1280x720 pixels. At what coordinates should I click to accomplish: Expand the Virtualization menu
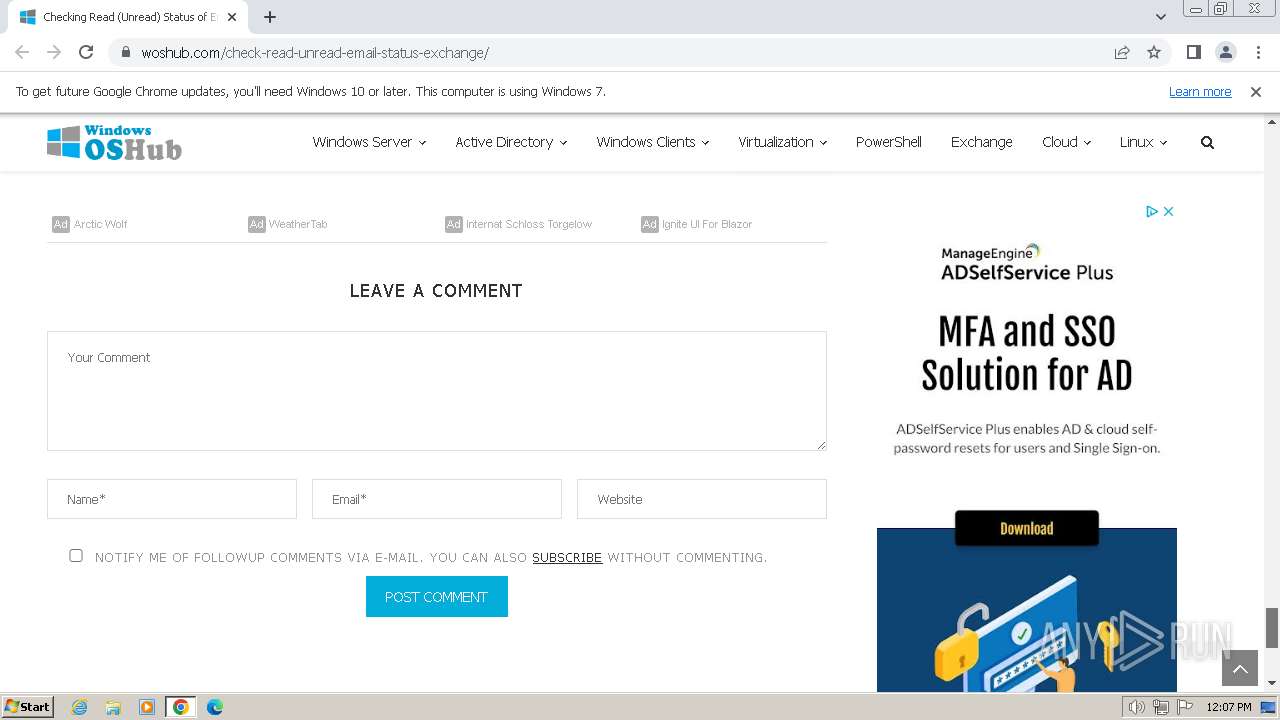[782, 142]
